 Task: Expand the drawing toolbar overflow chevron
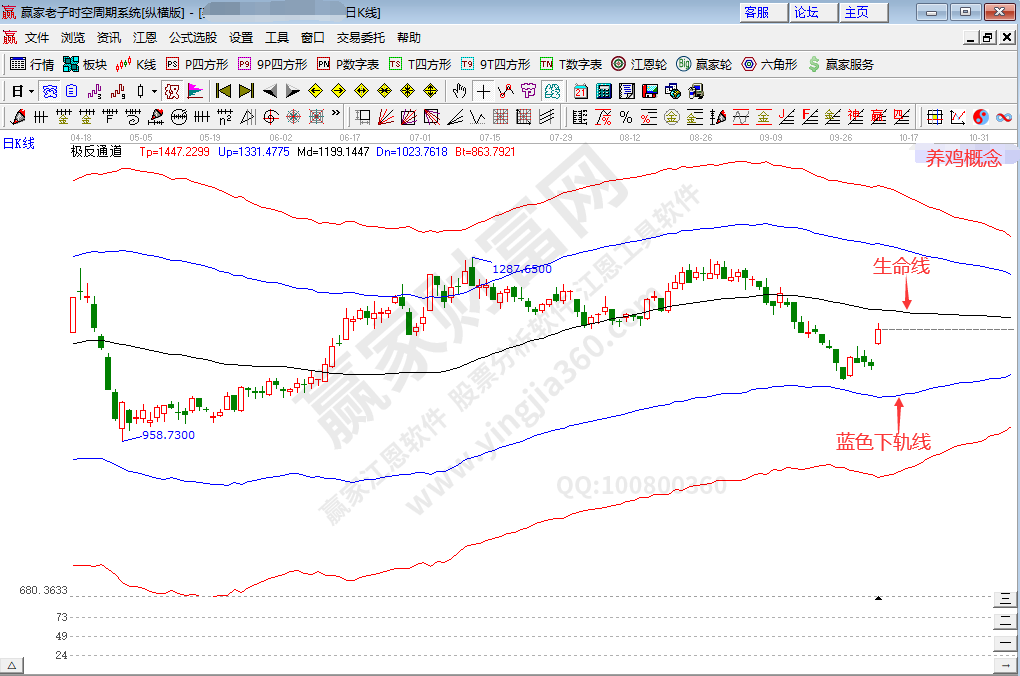click(336, 115)
